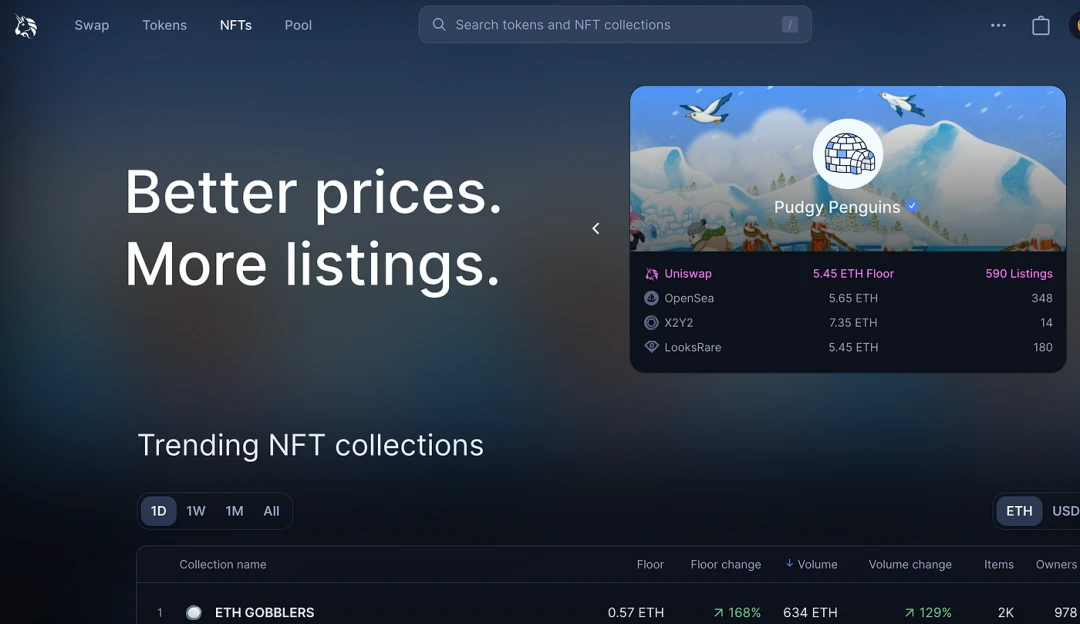This screenshot has width=1080, height=624.
Task: Show all-time trending collections
Action: [x=271, y=511]
